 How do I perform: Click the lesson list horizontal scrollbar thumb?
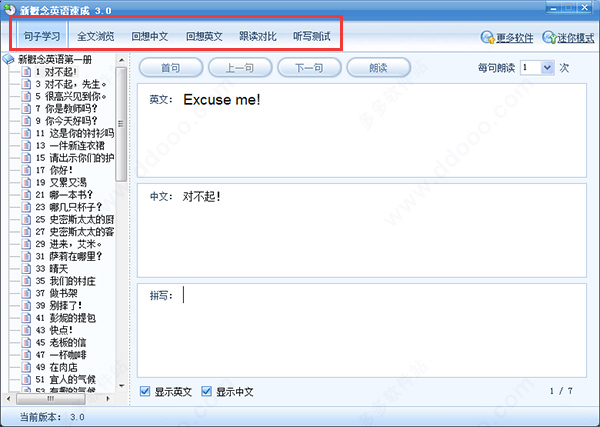click(x=50, y=399)
